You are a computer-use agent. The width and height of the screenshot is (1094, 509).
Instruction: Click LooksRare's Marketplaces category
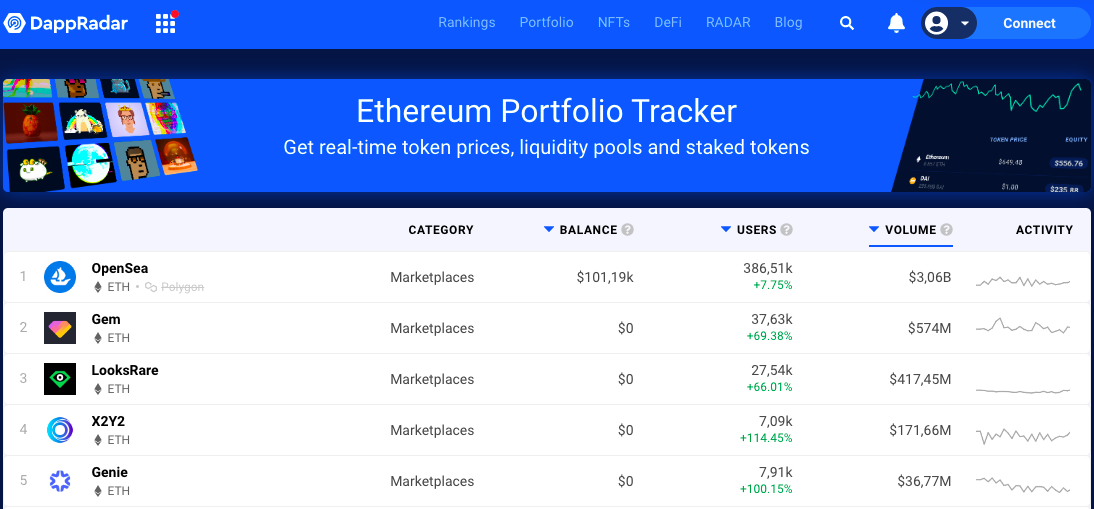tap(432, 379)
